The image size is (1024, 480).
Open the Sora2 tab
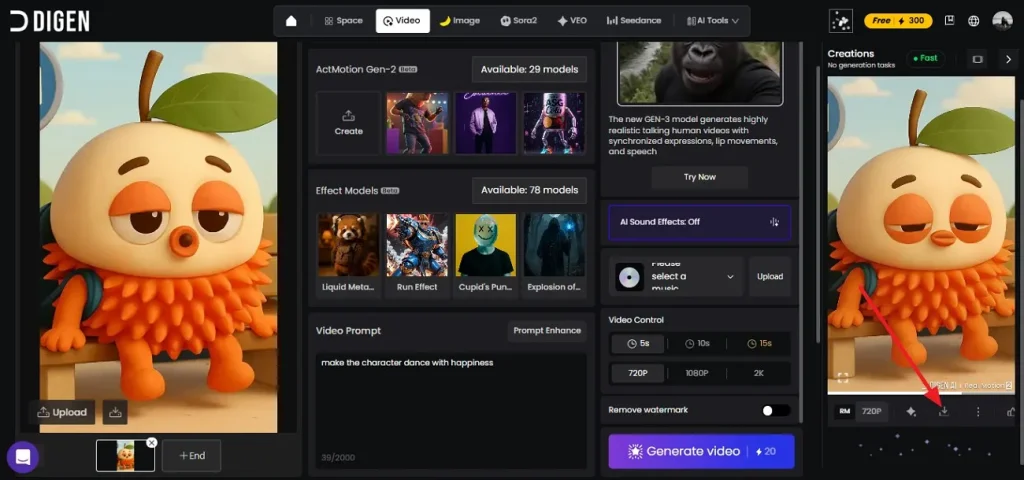tap(519, 21)
